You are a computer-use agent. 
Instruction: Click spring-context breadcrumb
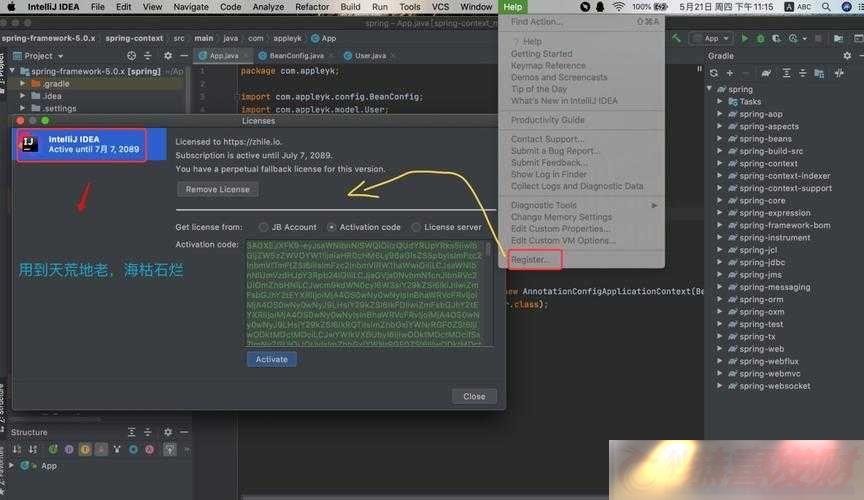tap(134, 39)
